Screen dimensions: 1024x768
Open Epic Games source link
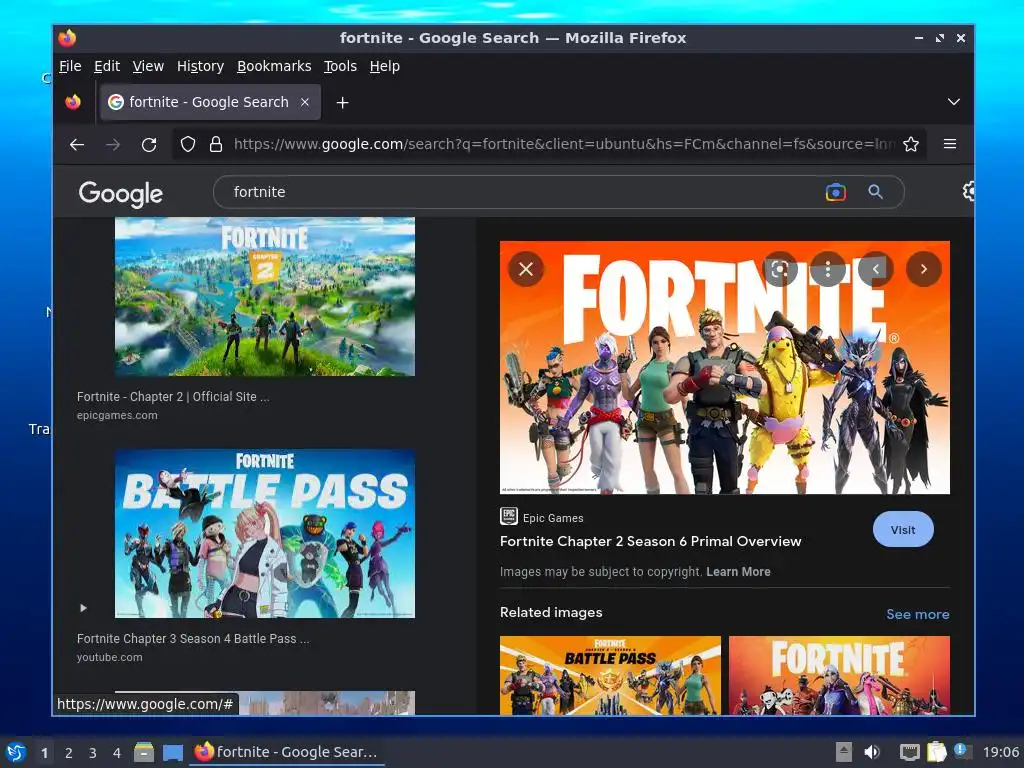[542, 517]
